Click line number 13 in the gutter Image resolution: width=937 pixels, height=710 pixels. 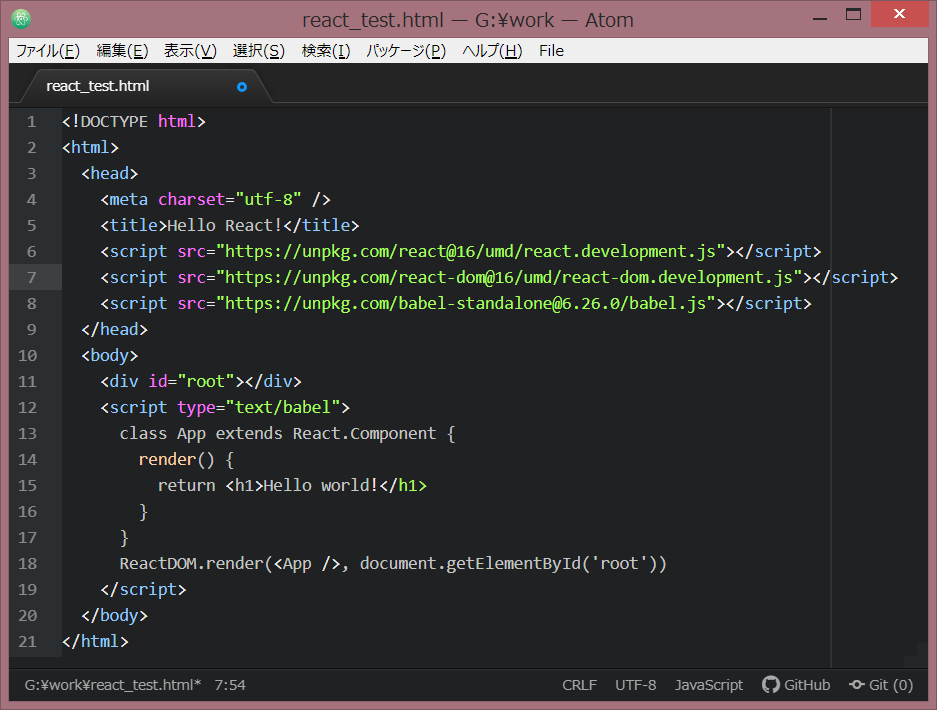(27, 434)
